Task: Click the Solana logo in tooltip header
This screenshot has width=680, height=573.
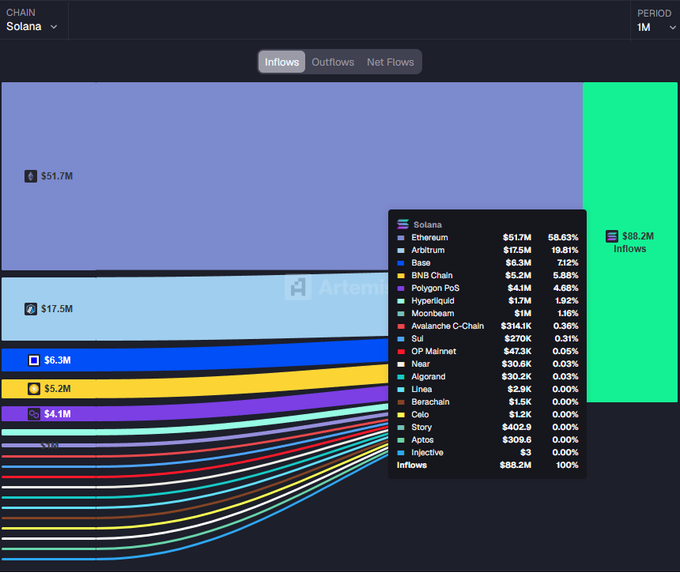Action: 403,224
